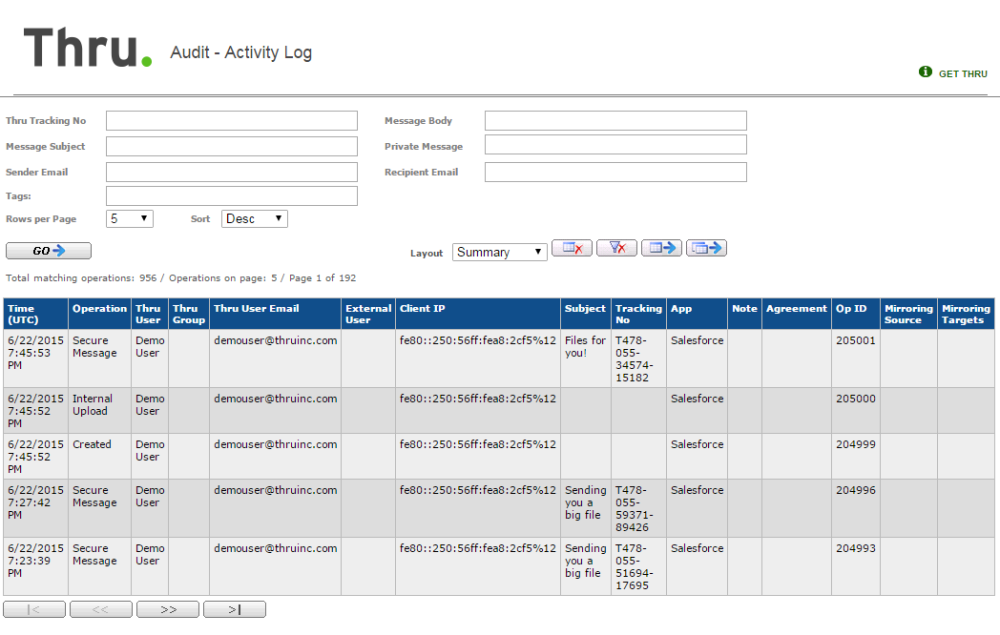Click the Operation column header

(x=99, y=314)
